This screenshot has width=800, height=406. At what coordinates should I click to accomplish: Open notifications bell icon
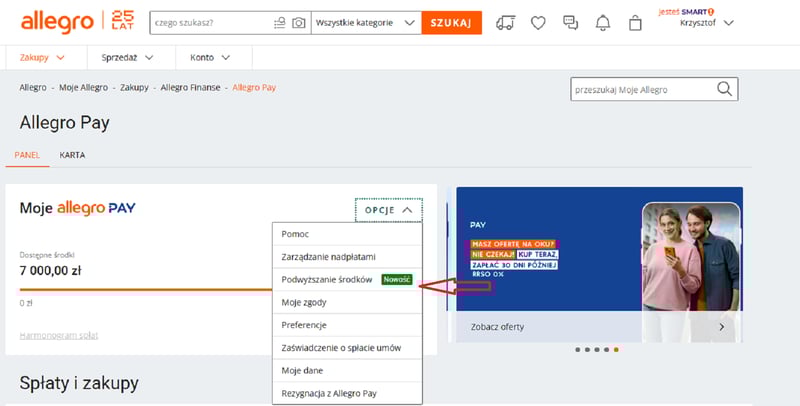602,22
